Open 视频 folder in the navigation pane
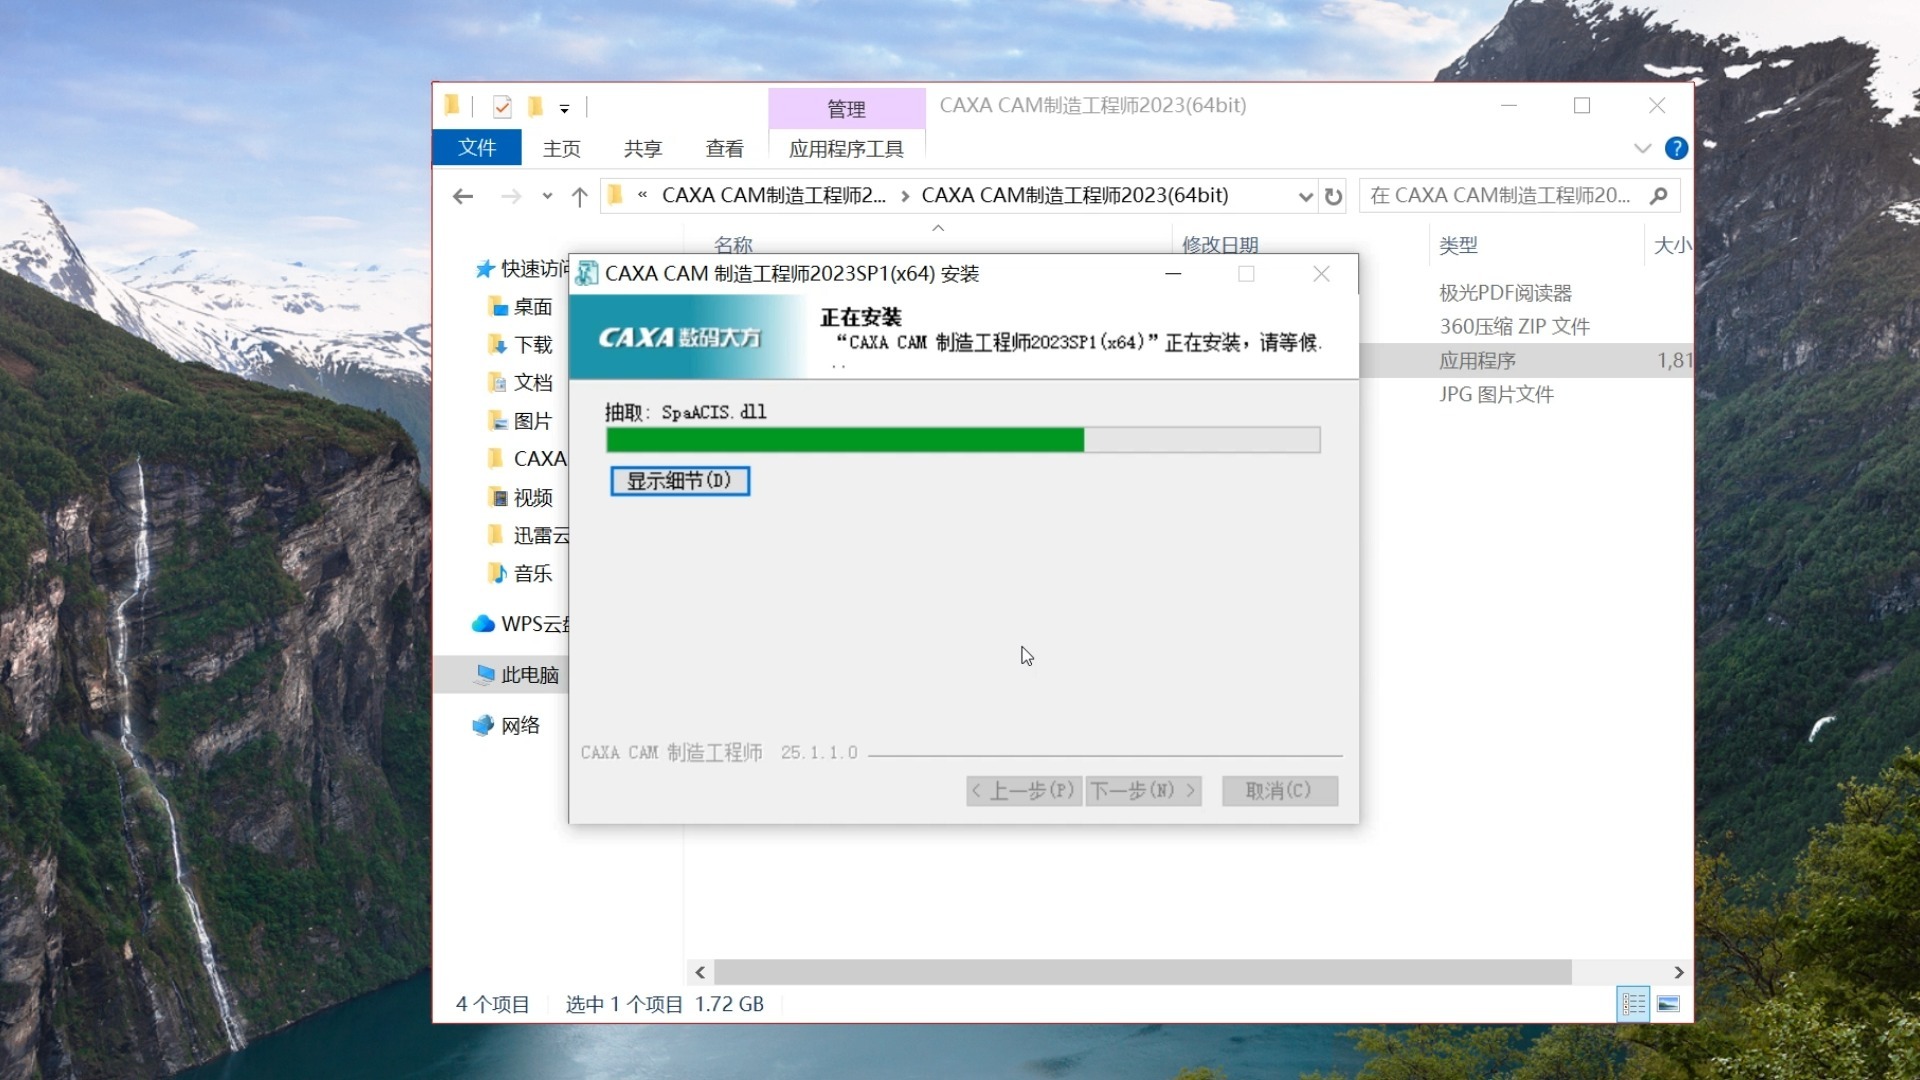This screenshot has height=1080, width=1920. tap(521, 497)
